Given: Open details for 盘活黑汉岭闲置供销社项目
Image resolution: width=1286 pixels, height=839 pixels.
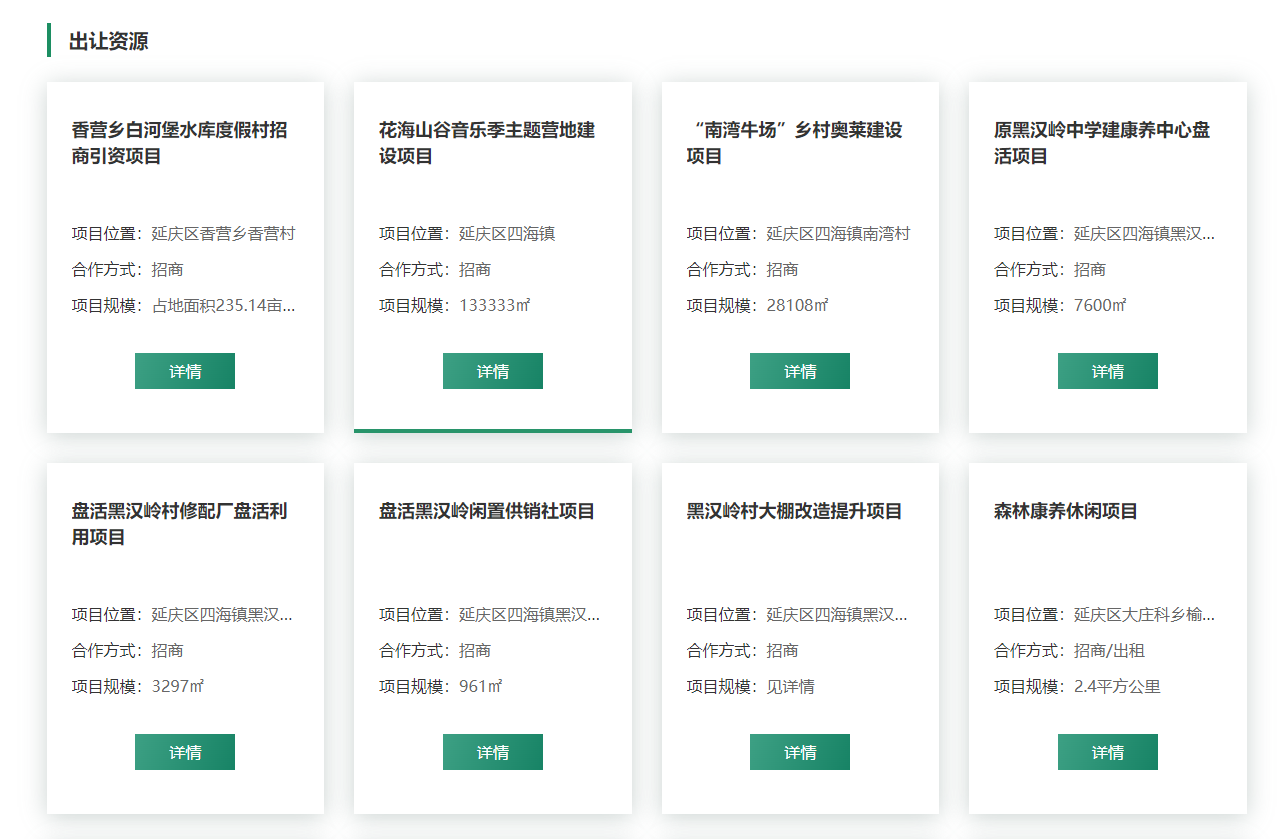Looking at the screenshot, I should click(x=492, y=752).
